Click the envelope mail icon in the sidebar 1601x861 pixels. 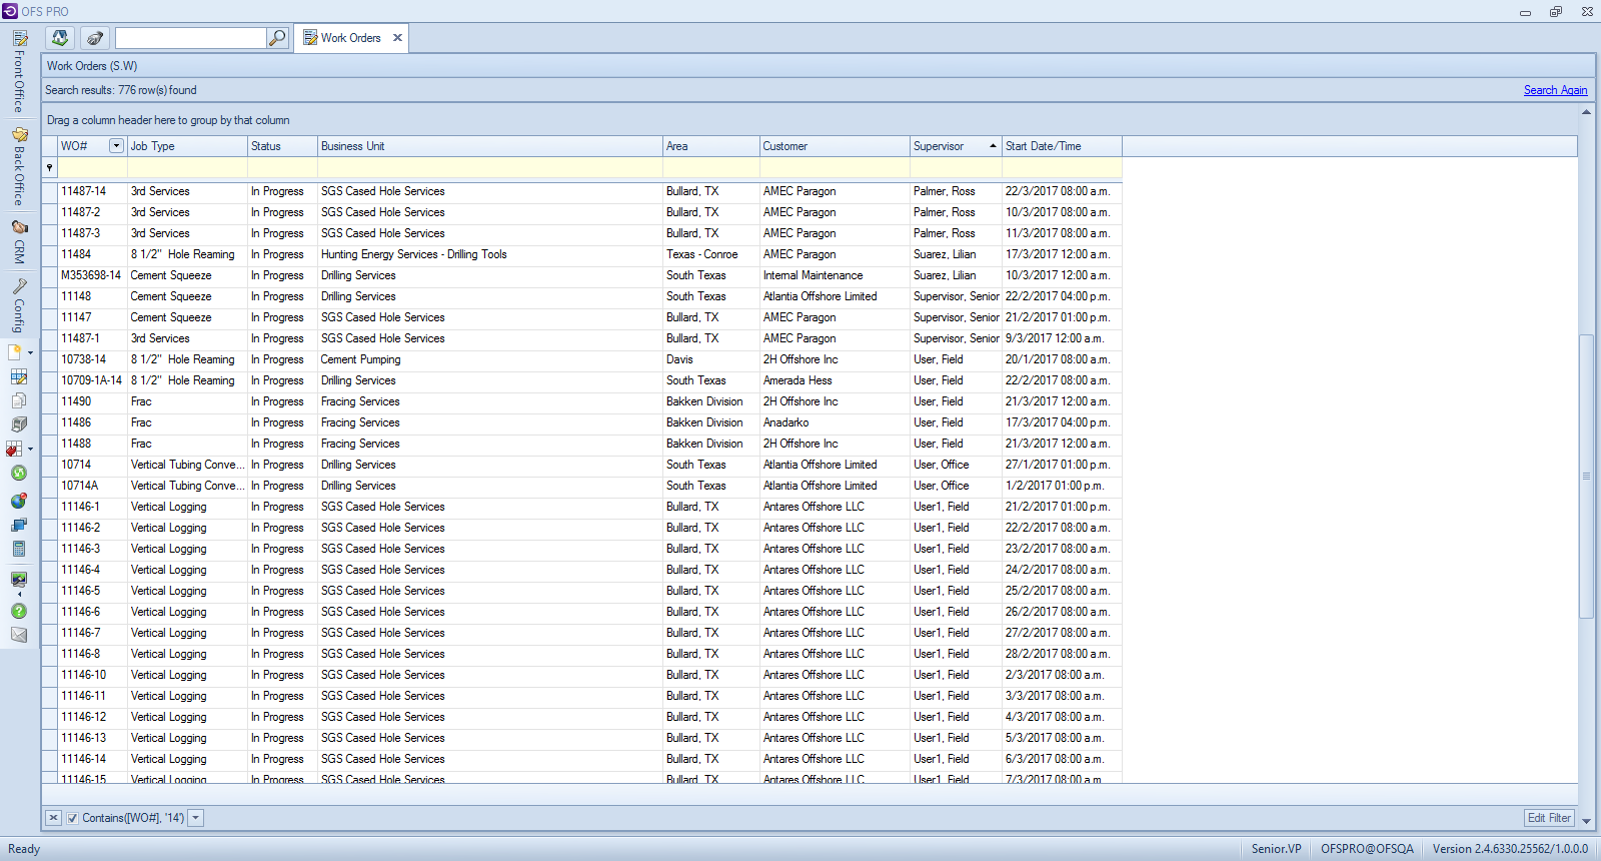pyautogui.click(x=19, y=635)
